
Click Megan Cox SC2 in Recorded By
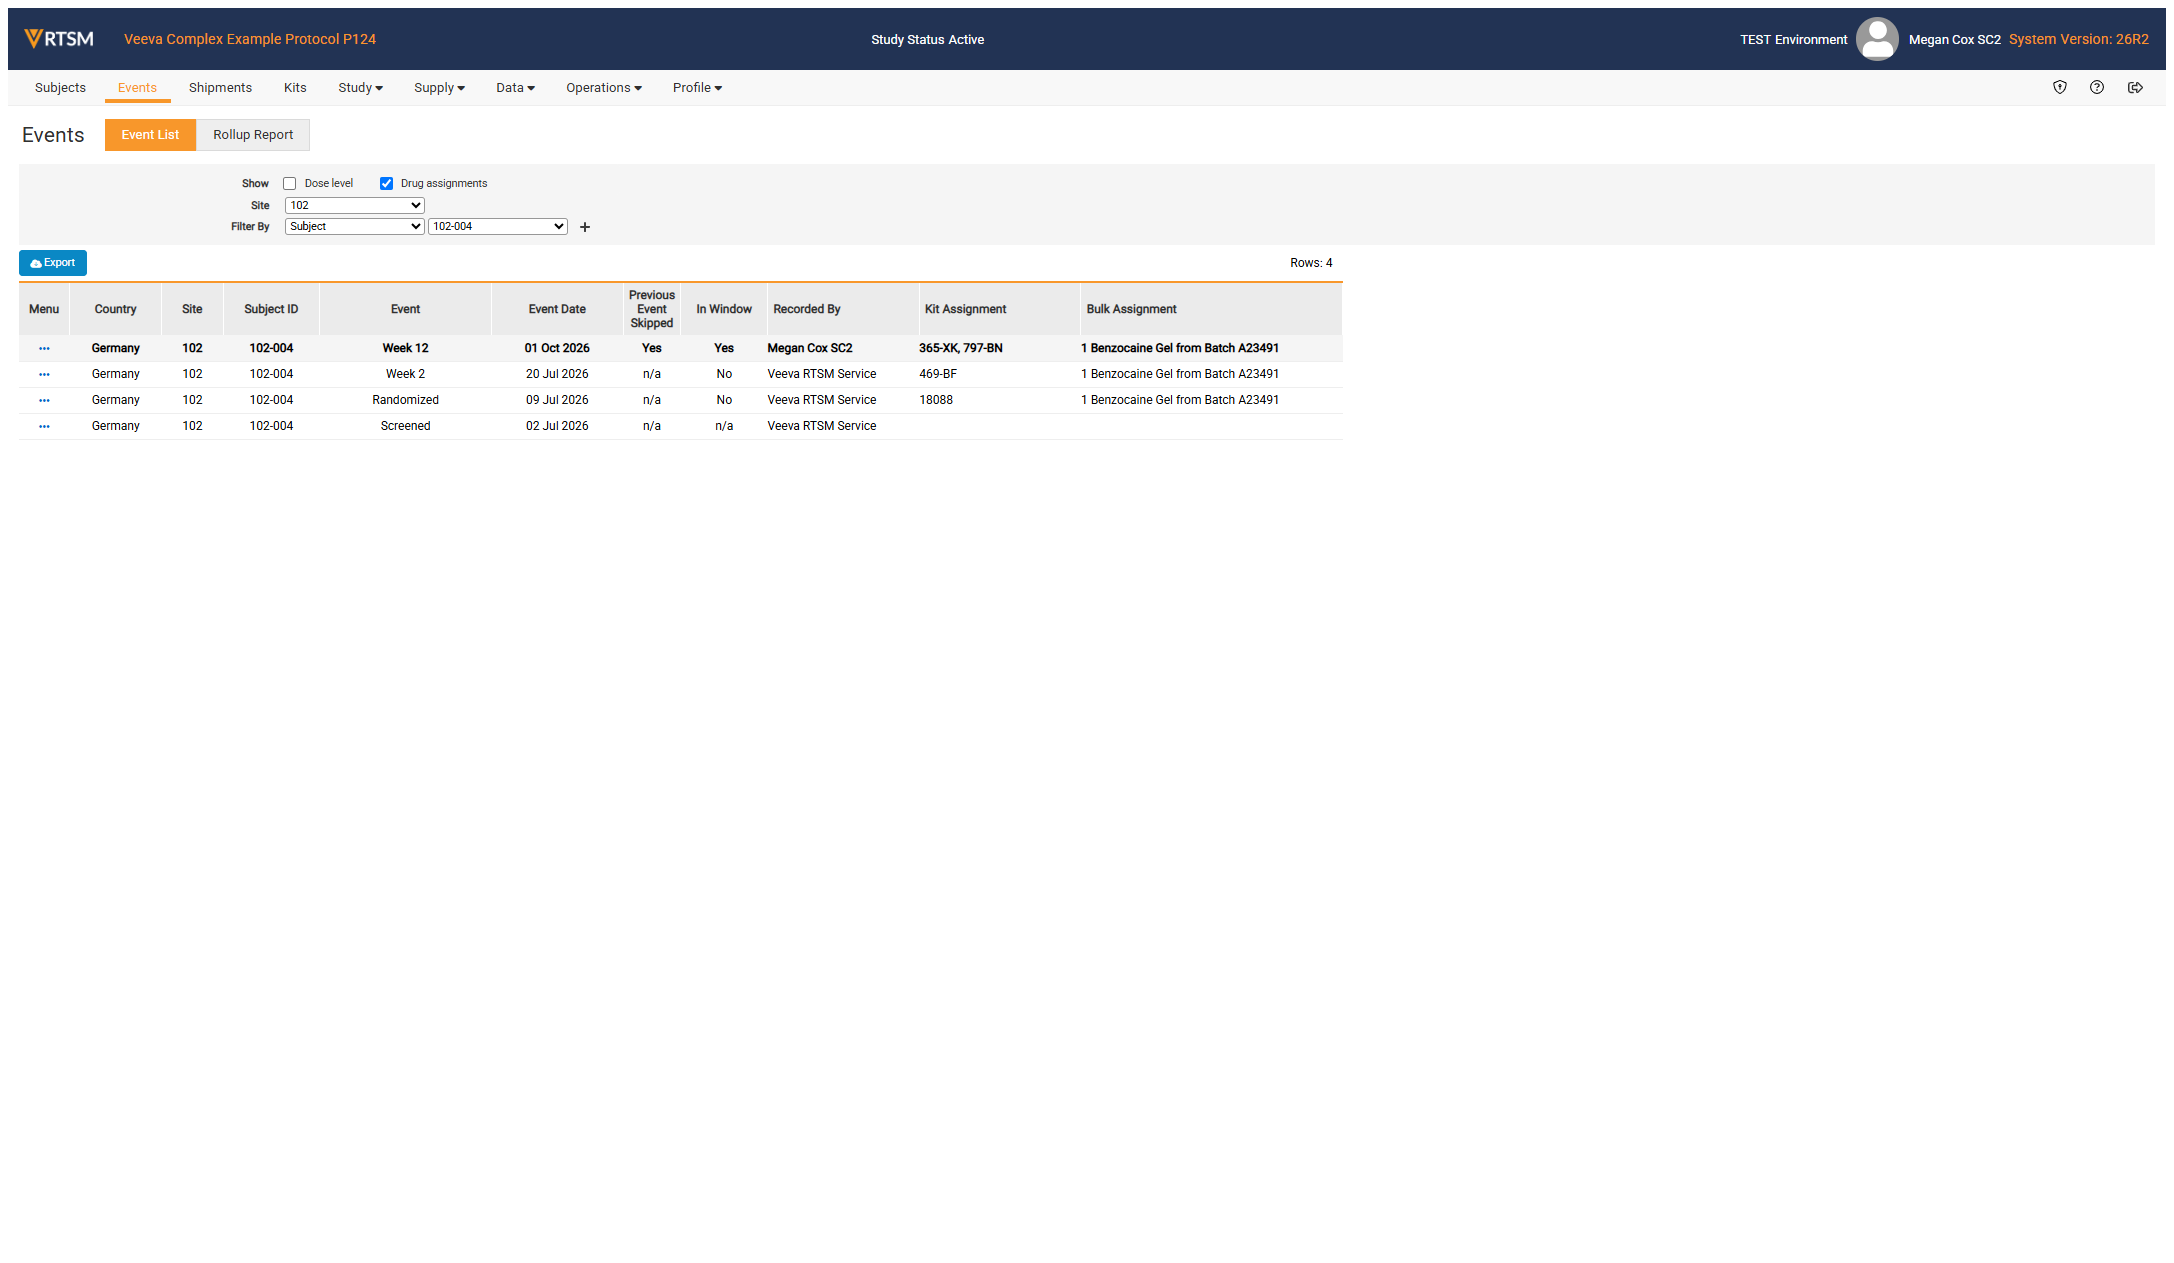coord(809,348)
